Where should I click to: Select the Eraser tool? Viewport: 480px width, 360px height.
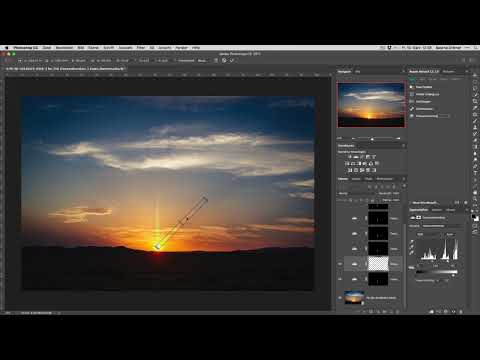475,140
